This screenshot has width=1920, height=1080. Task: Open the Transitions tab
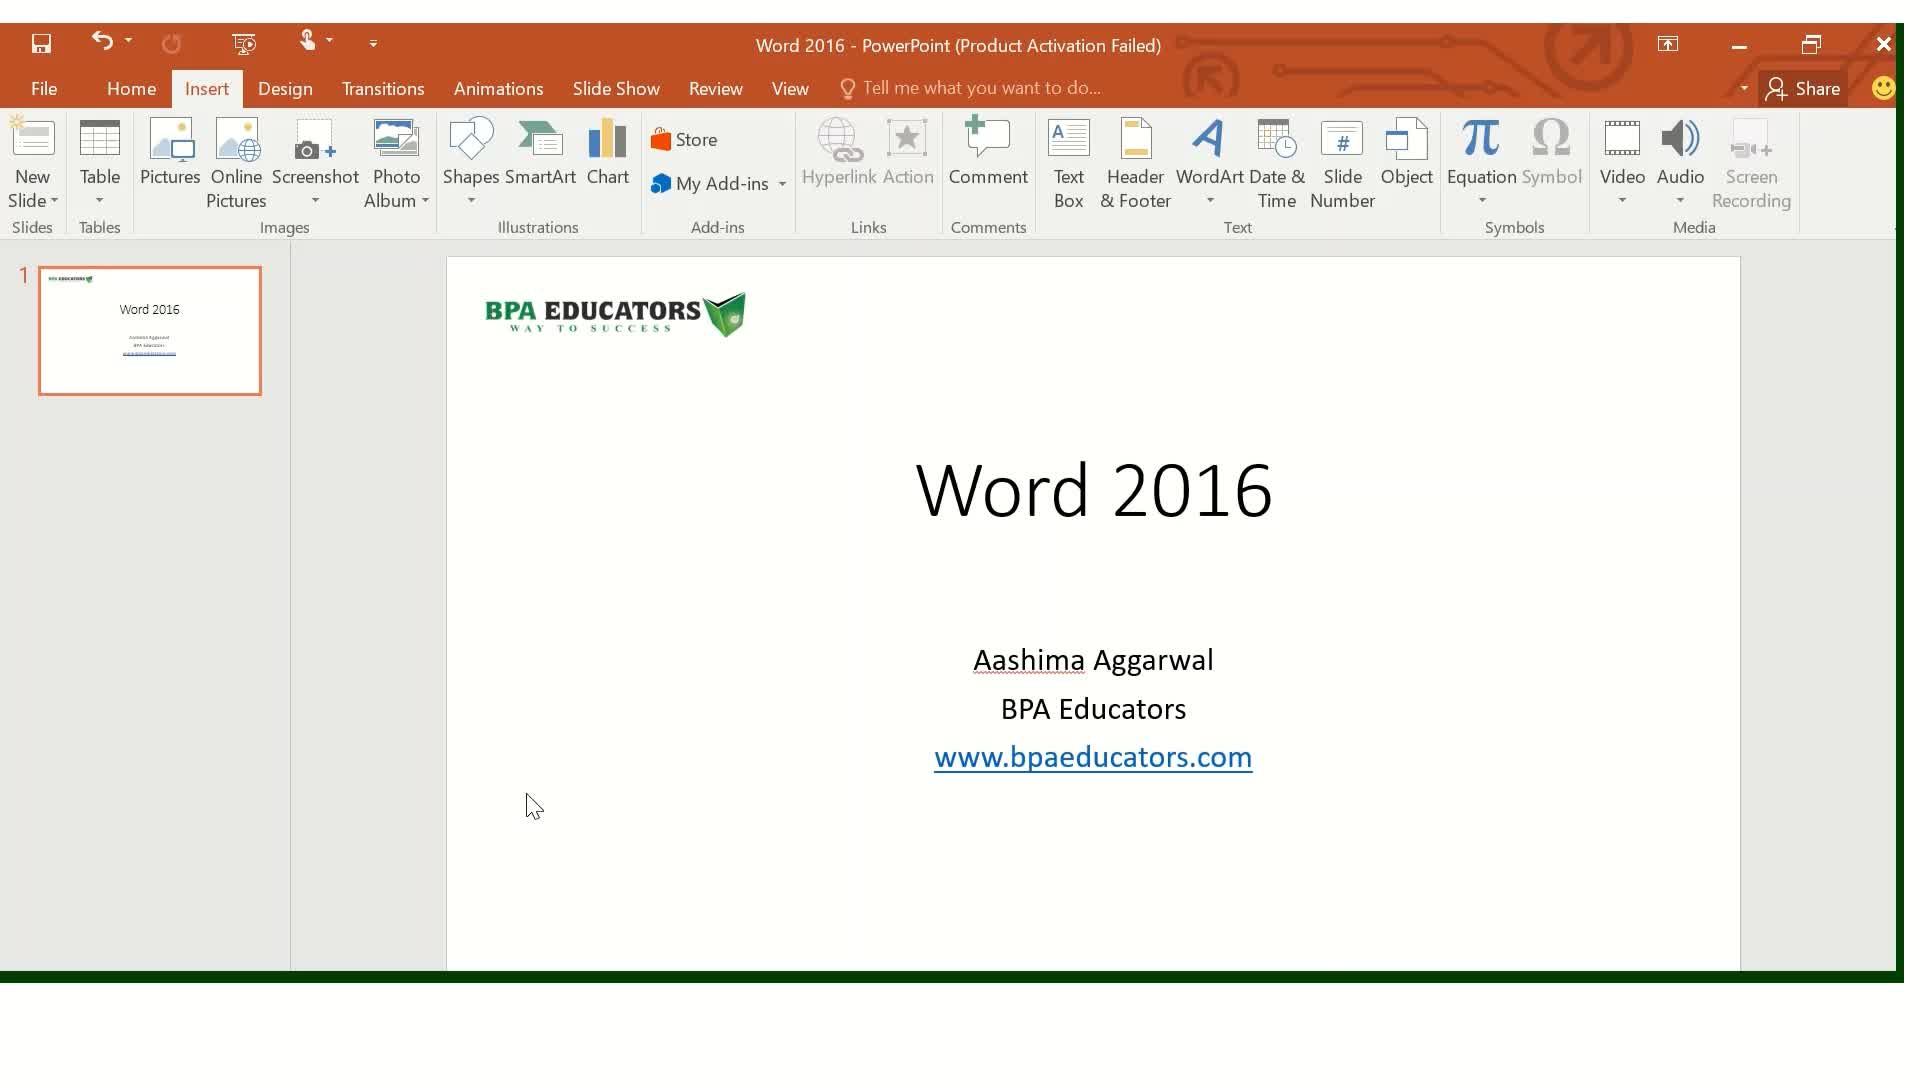coord(383,89)
